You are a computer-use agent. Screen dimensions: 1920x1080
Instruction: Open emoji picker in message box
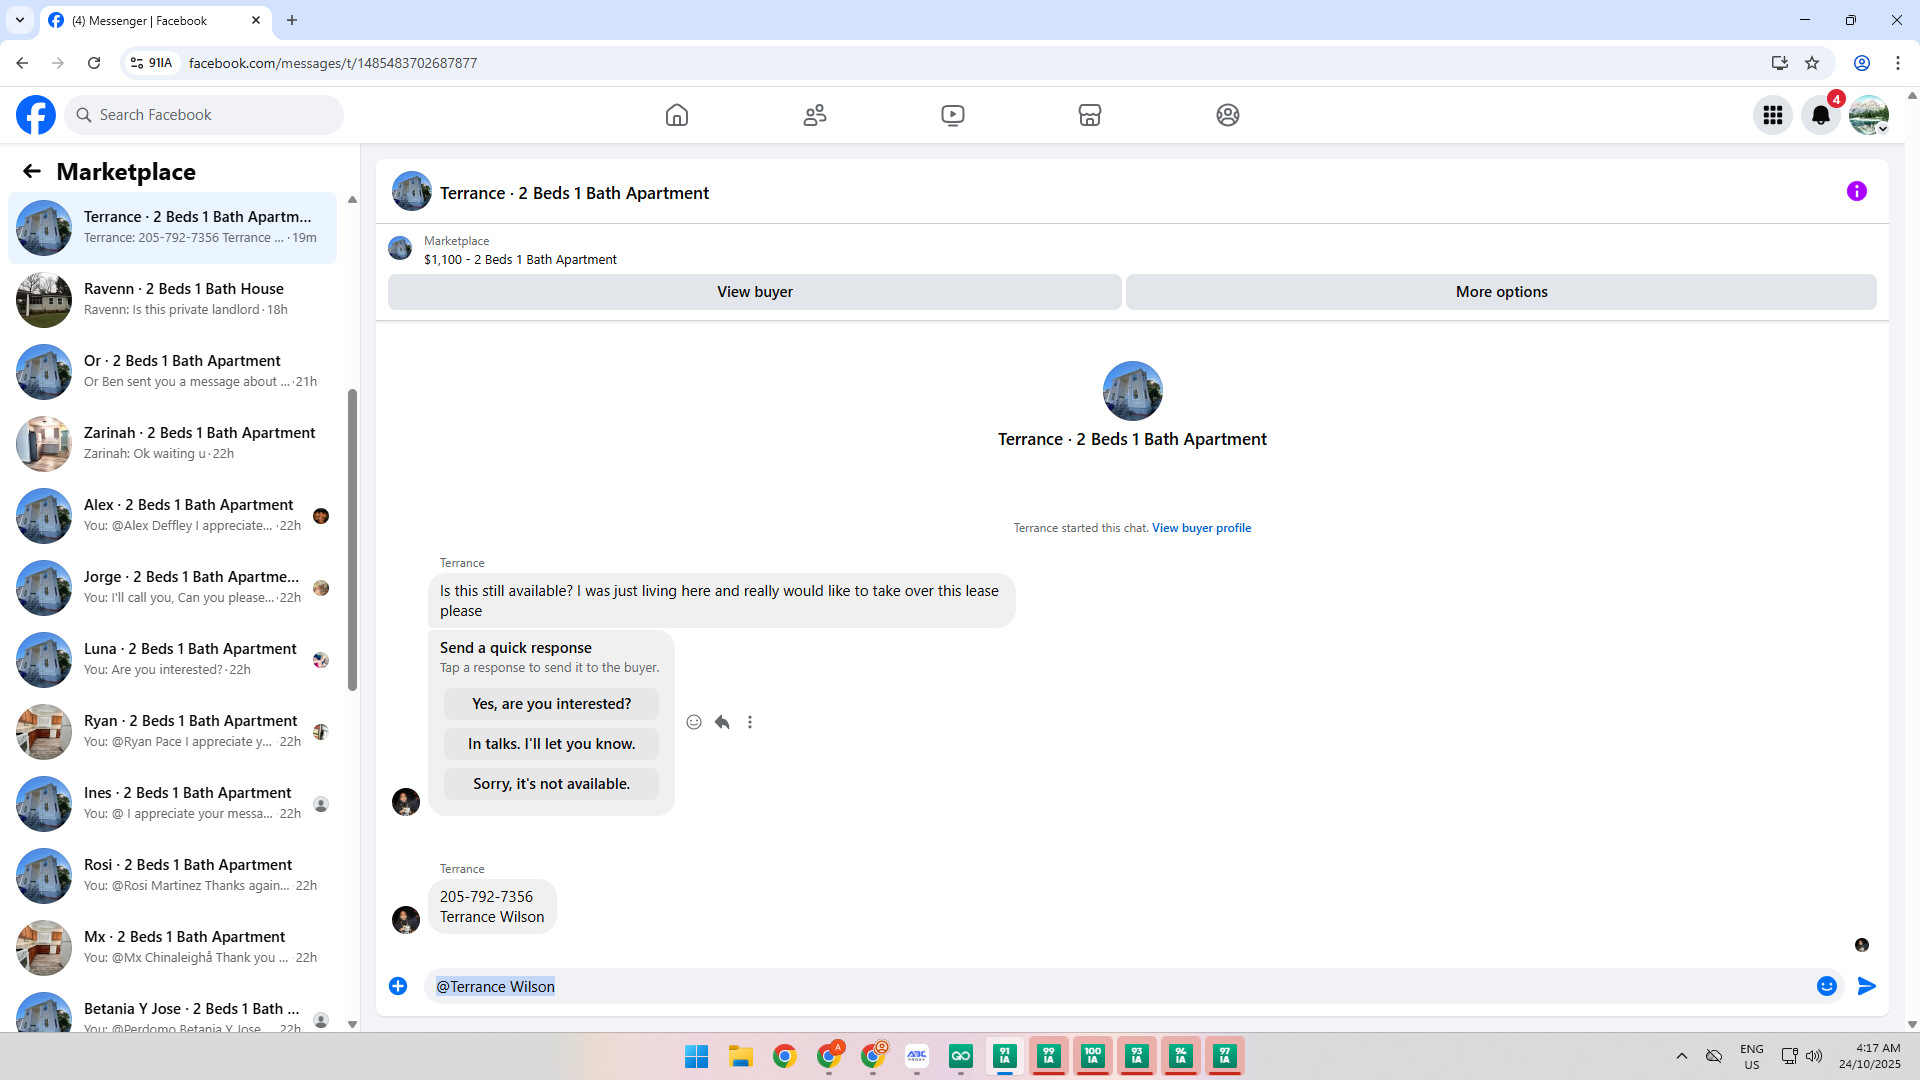pyautogui.click(x=1827, y=986)
